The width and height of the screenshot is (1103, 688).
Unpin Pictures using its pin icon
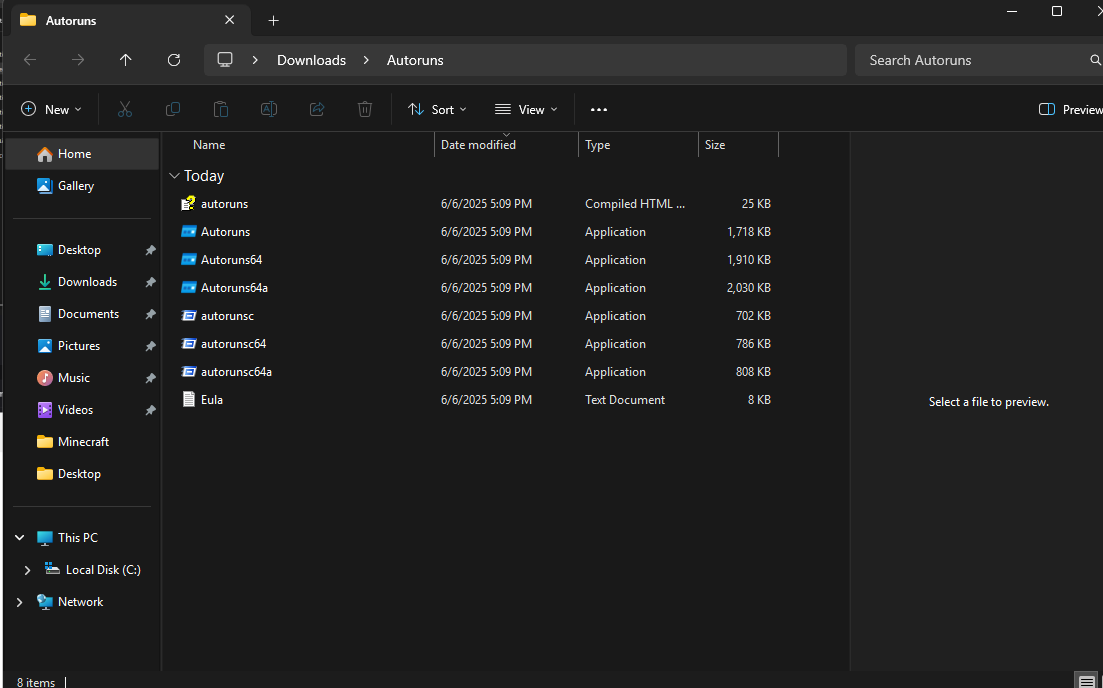[150, 346]
